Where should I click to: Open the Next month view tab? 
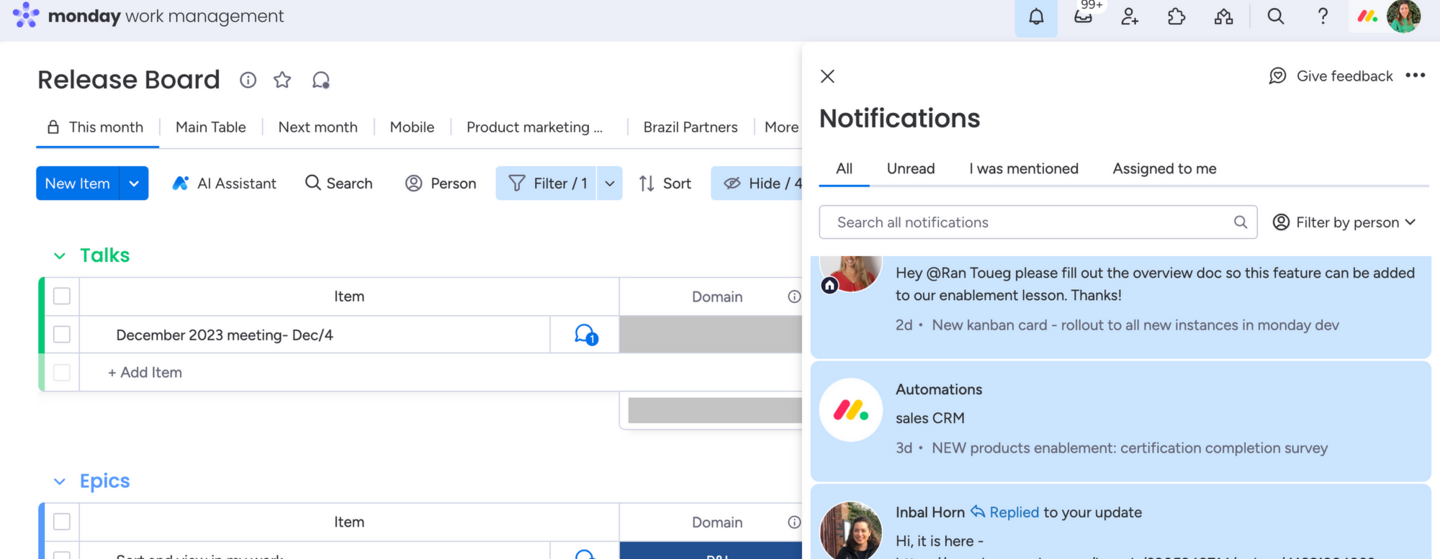tap(318, 127)
